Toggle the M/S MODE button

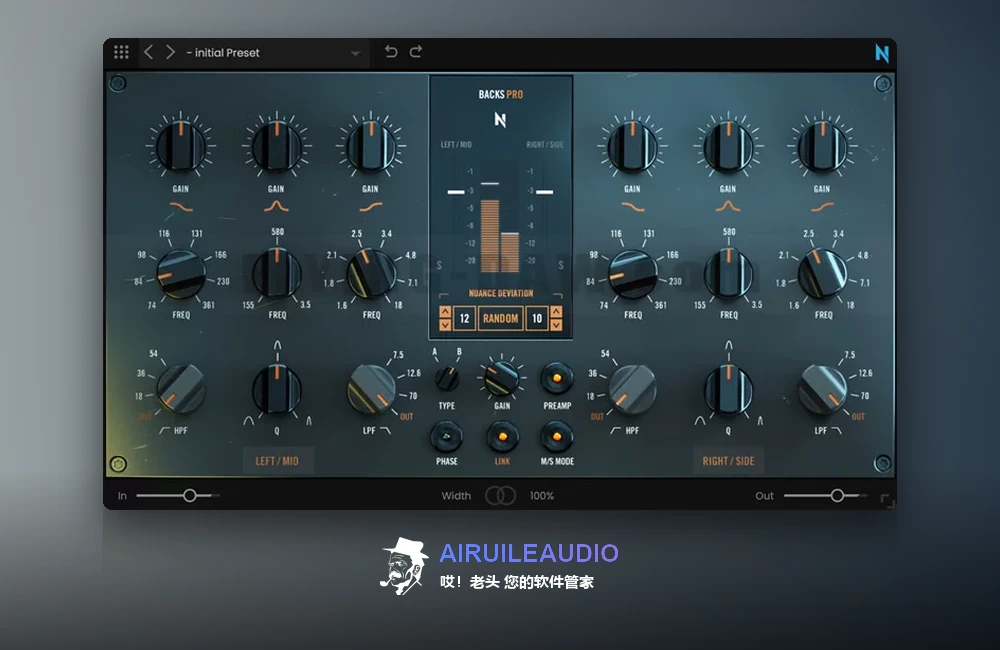point(557,436)
